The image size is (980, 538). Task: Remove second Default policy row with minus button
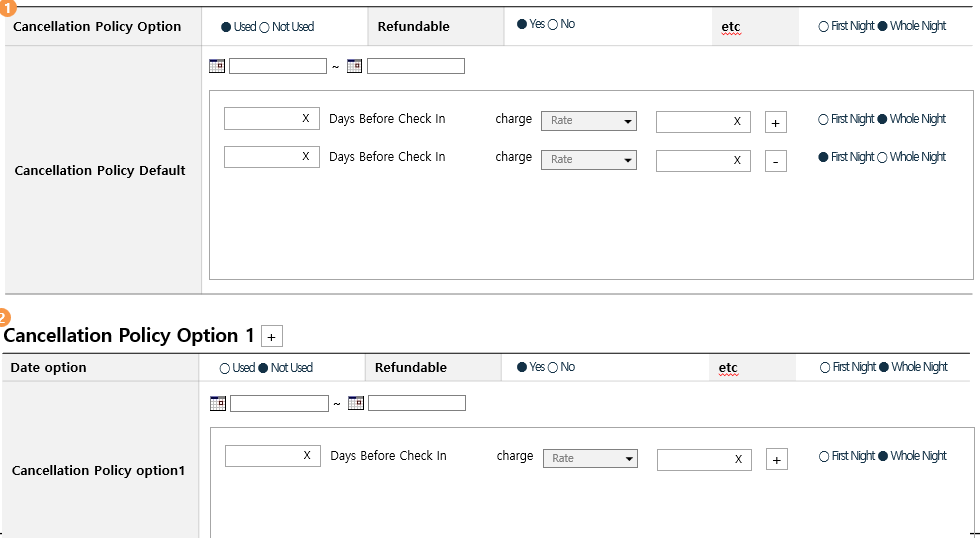pos(776,161)
